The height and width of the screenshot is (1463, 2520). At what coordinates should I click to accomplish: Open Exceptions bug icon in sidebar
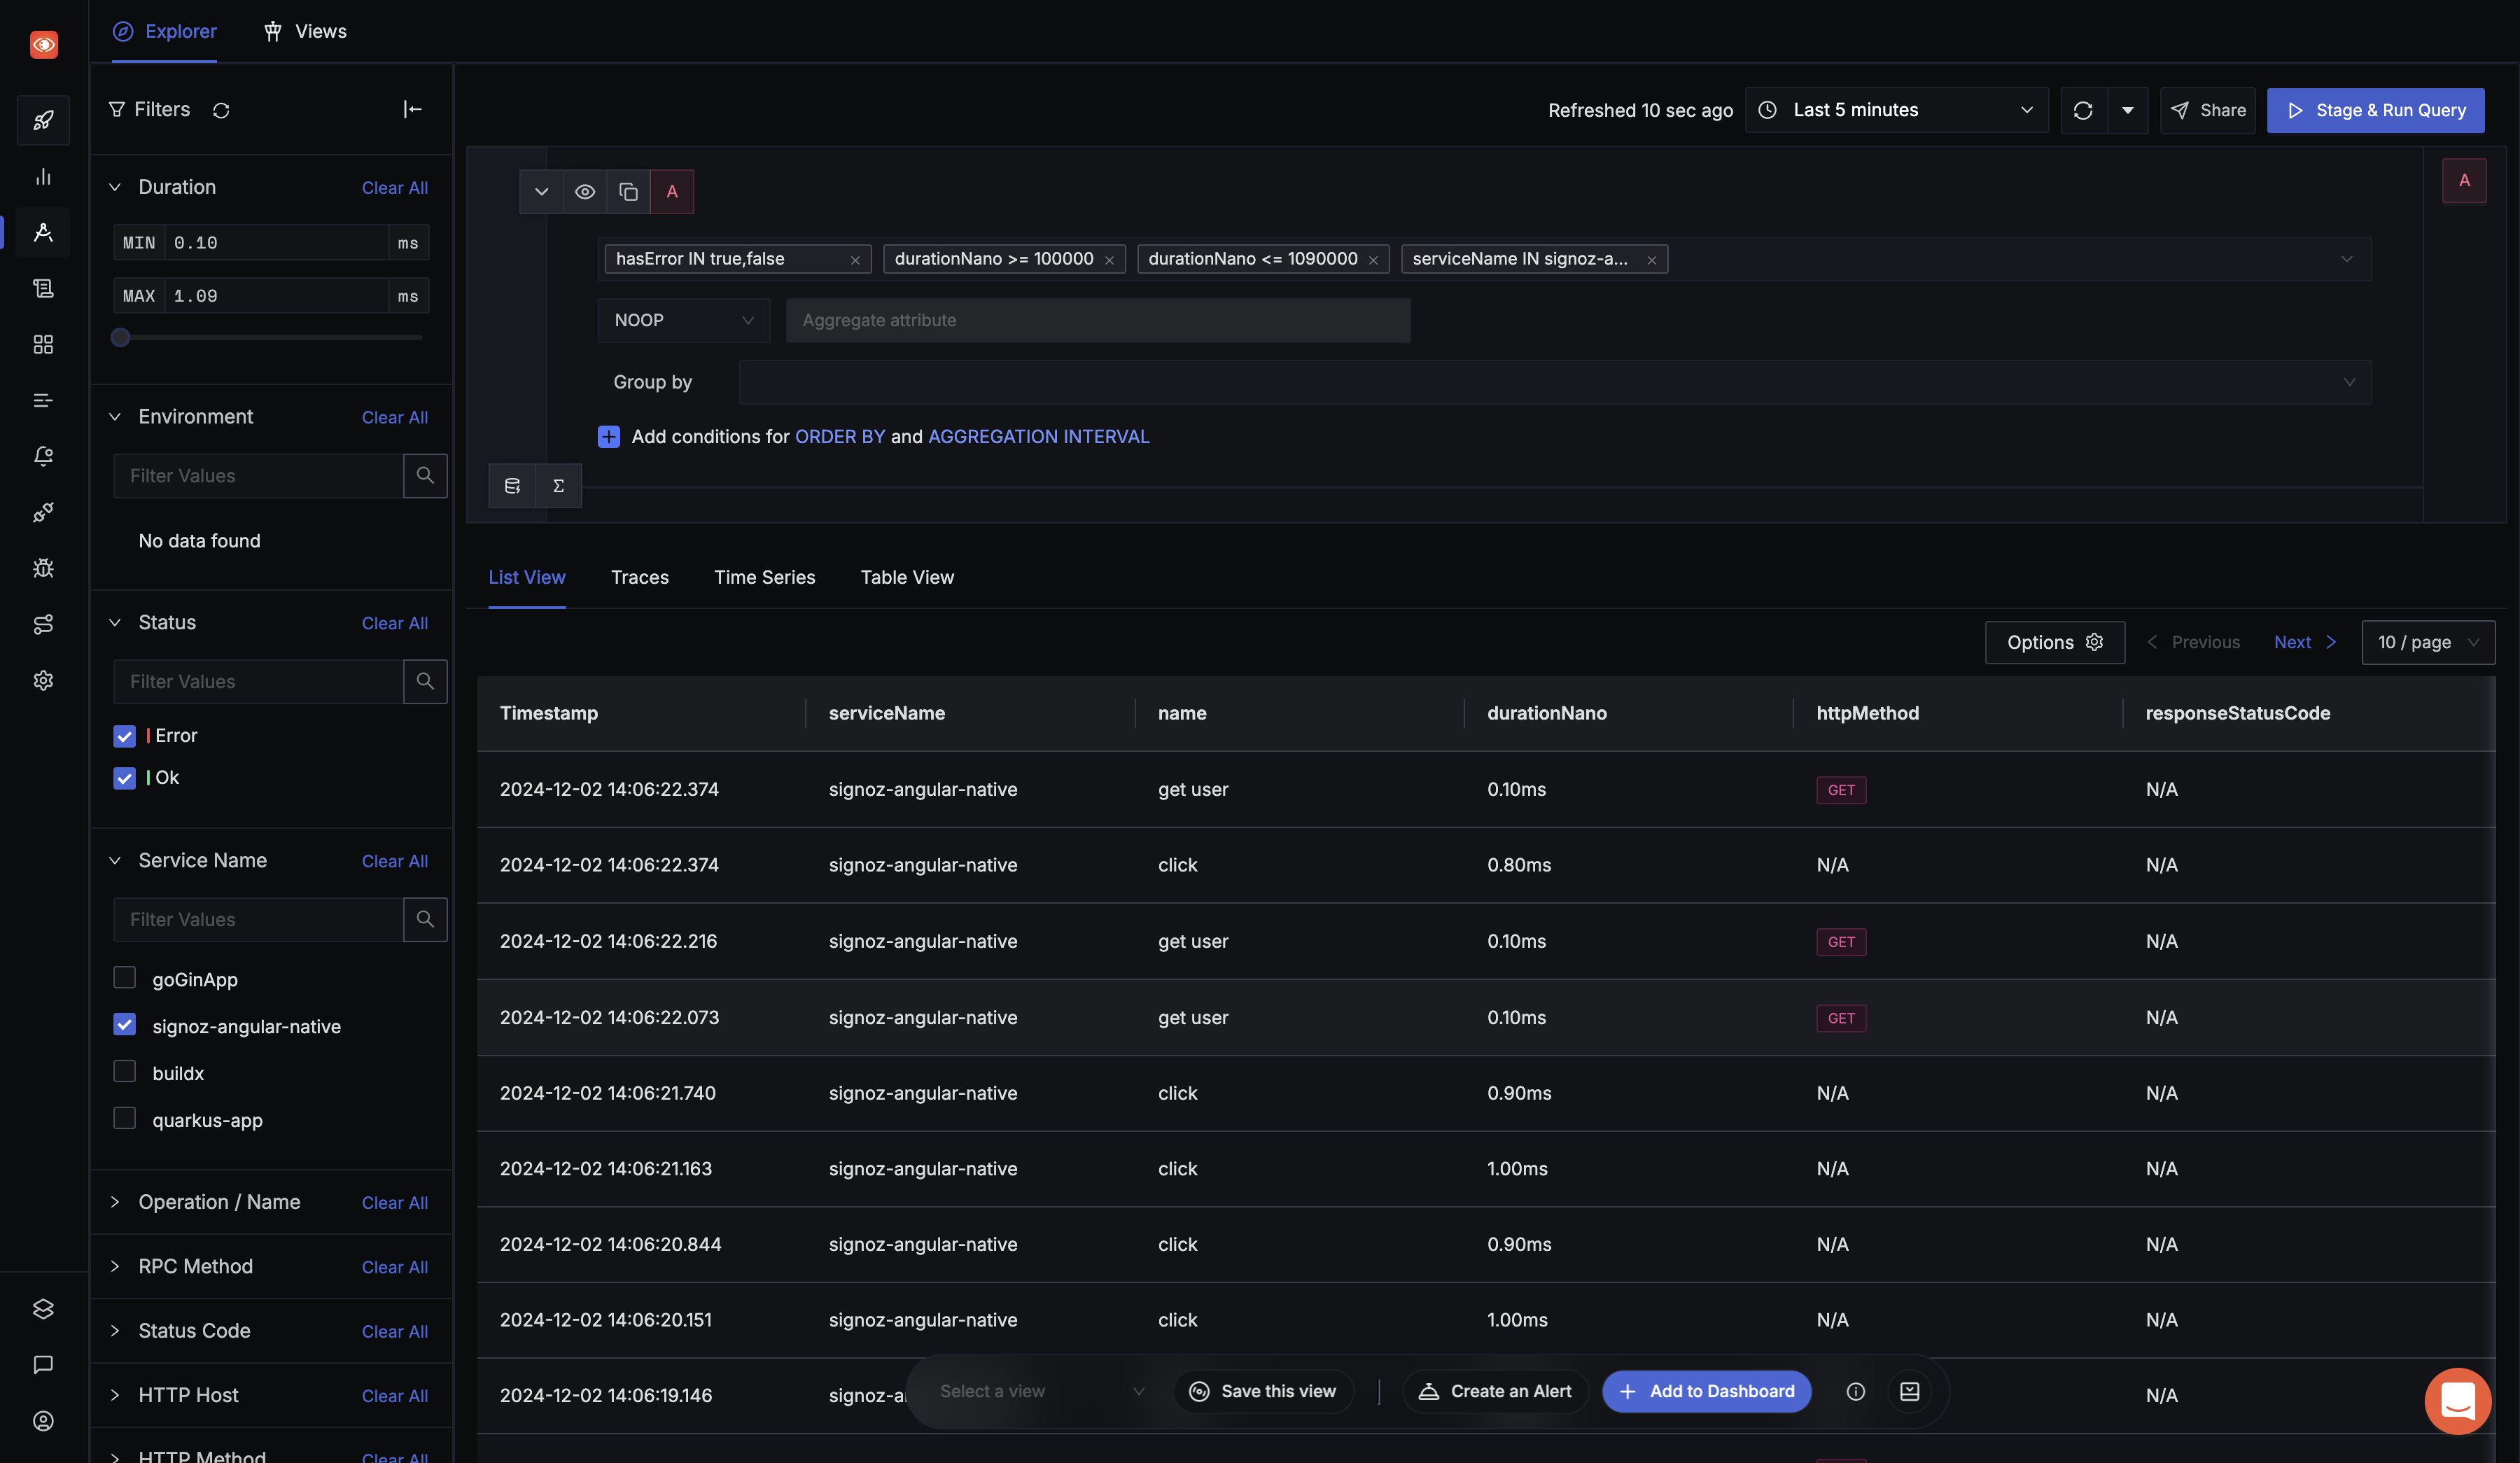(x=43, y=569)
